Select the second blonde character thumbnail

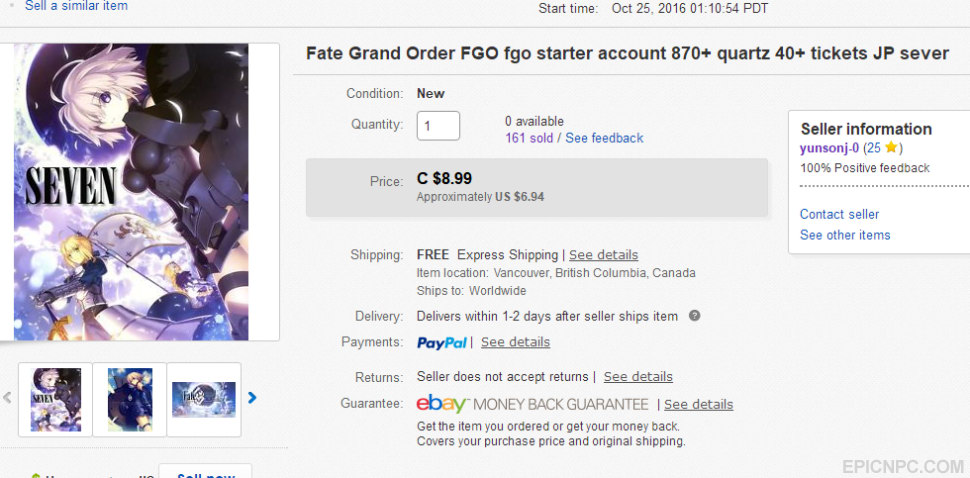[x=130, y=399]
